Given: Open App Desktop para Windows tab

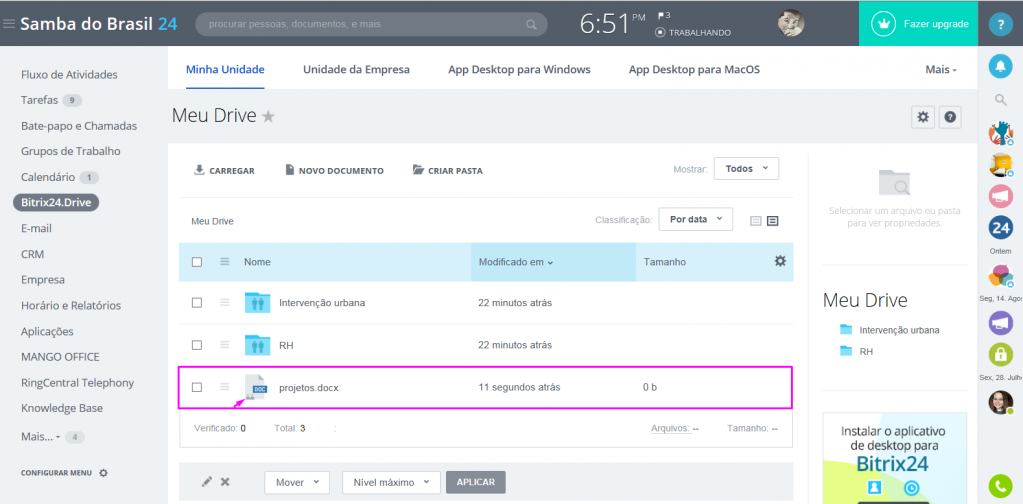Looking at the screenshot, I should 519,69.
